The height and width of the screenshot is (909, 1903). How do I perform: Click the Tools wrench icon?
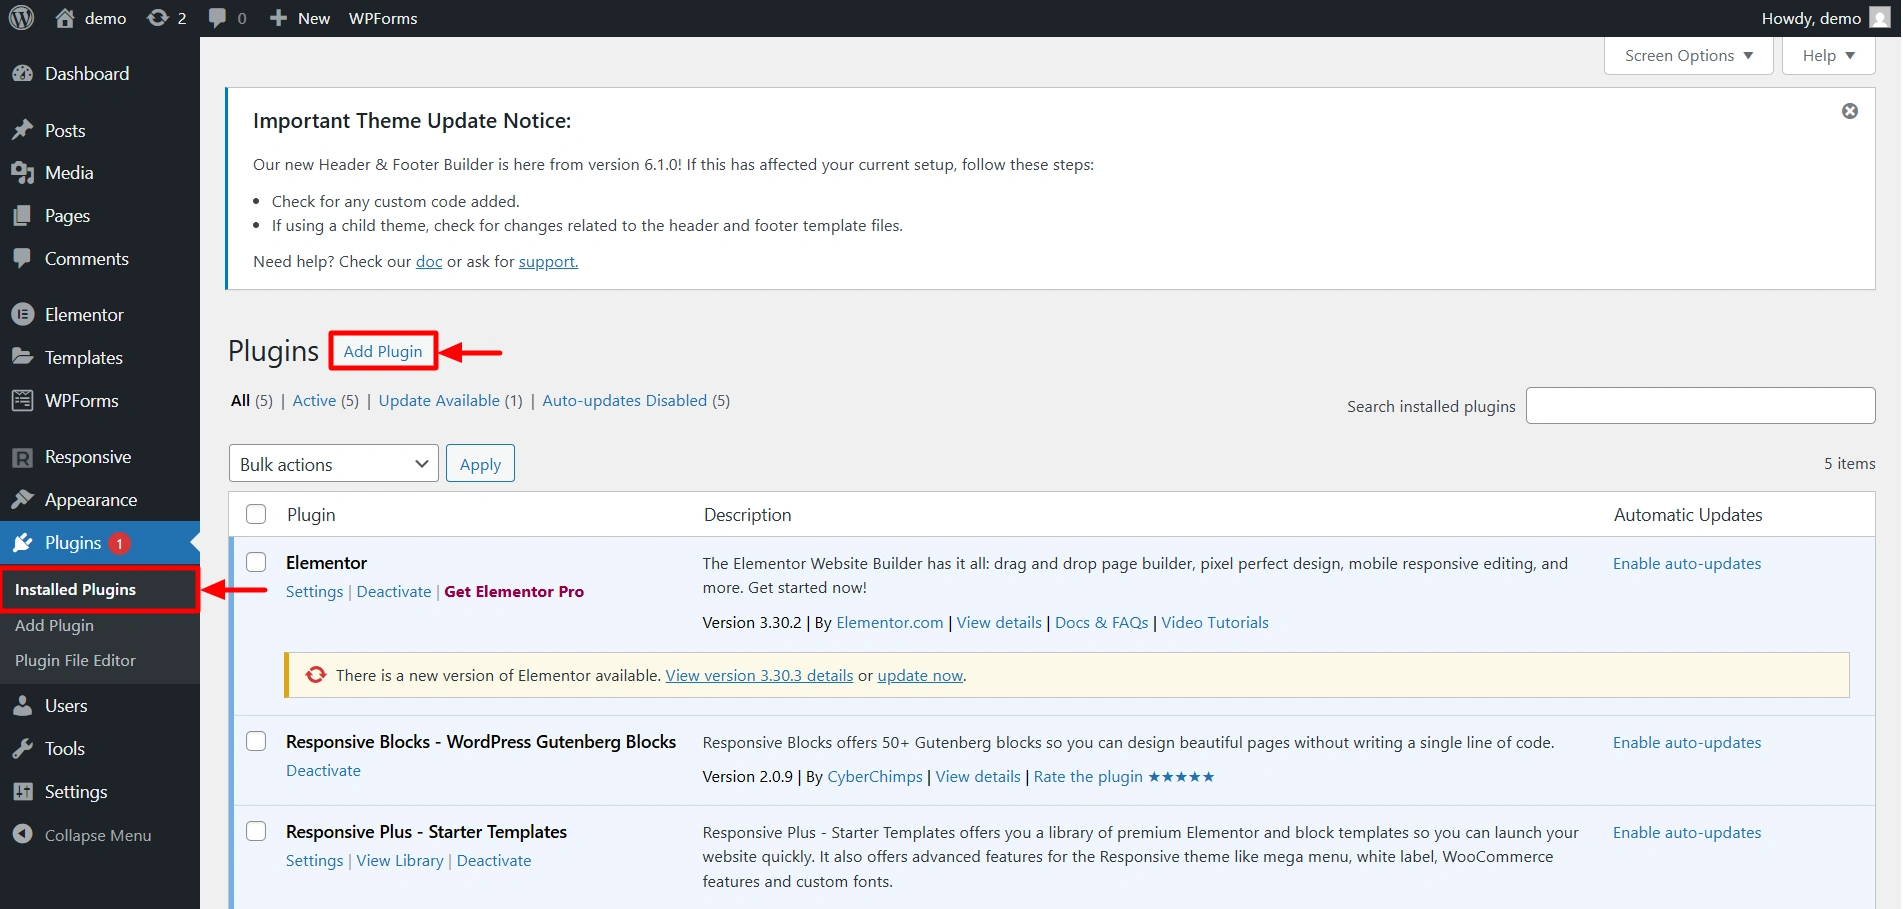pos(22,748)
